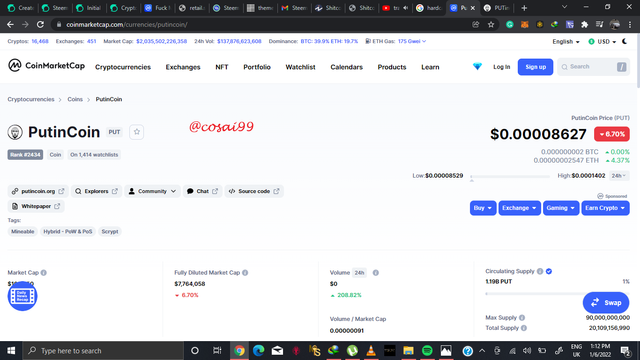Viewport: 640px width, 360px height.
Task: Open Spotify from the taskbar
Action: click(427, 351)
